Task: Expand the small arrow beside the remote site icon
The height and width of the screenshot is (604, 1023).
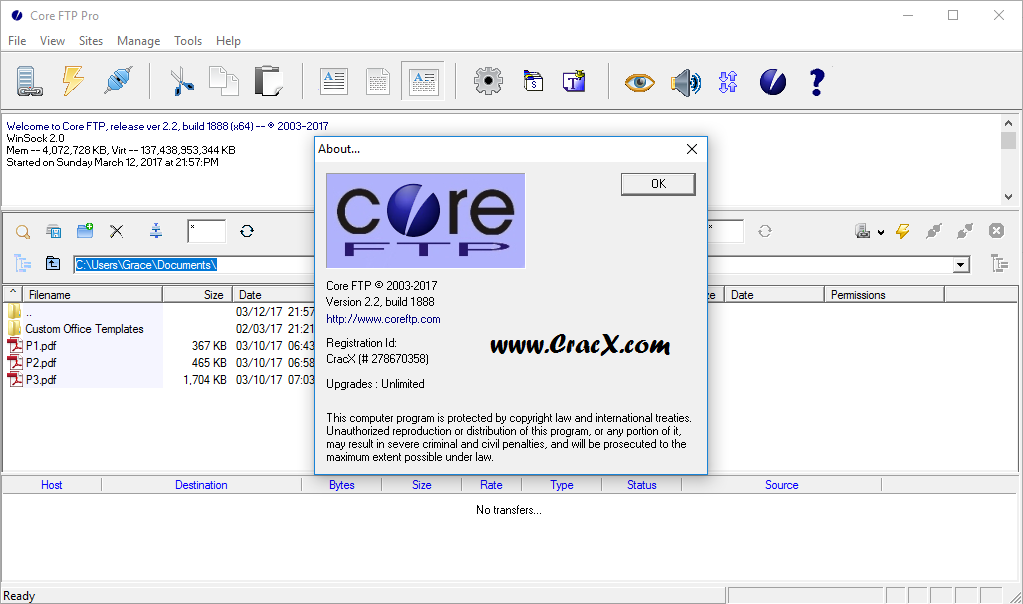Action: pyautogui.click(x=881, y=232)
